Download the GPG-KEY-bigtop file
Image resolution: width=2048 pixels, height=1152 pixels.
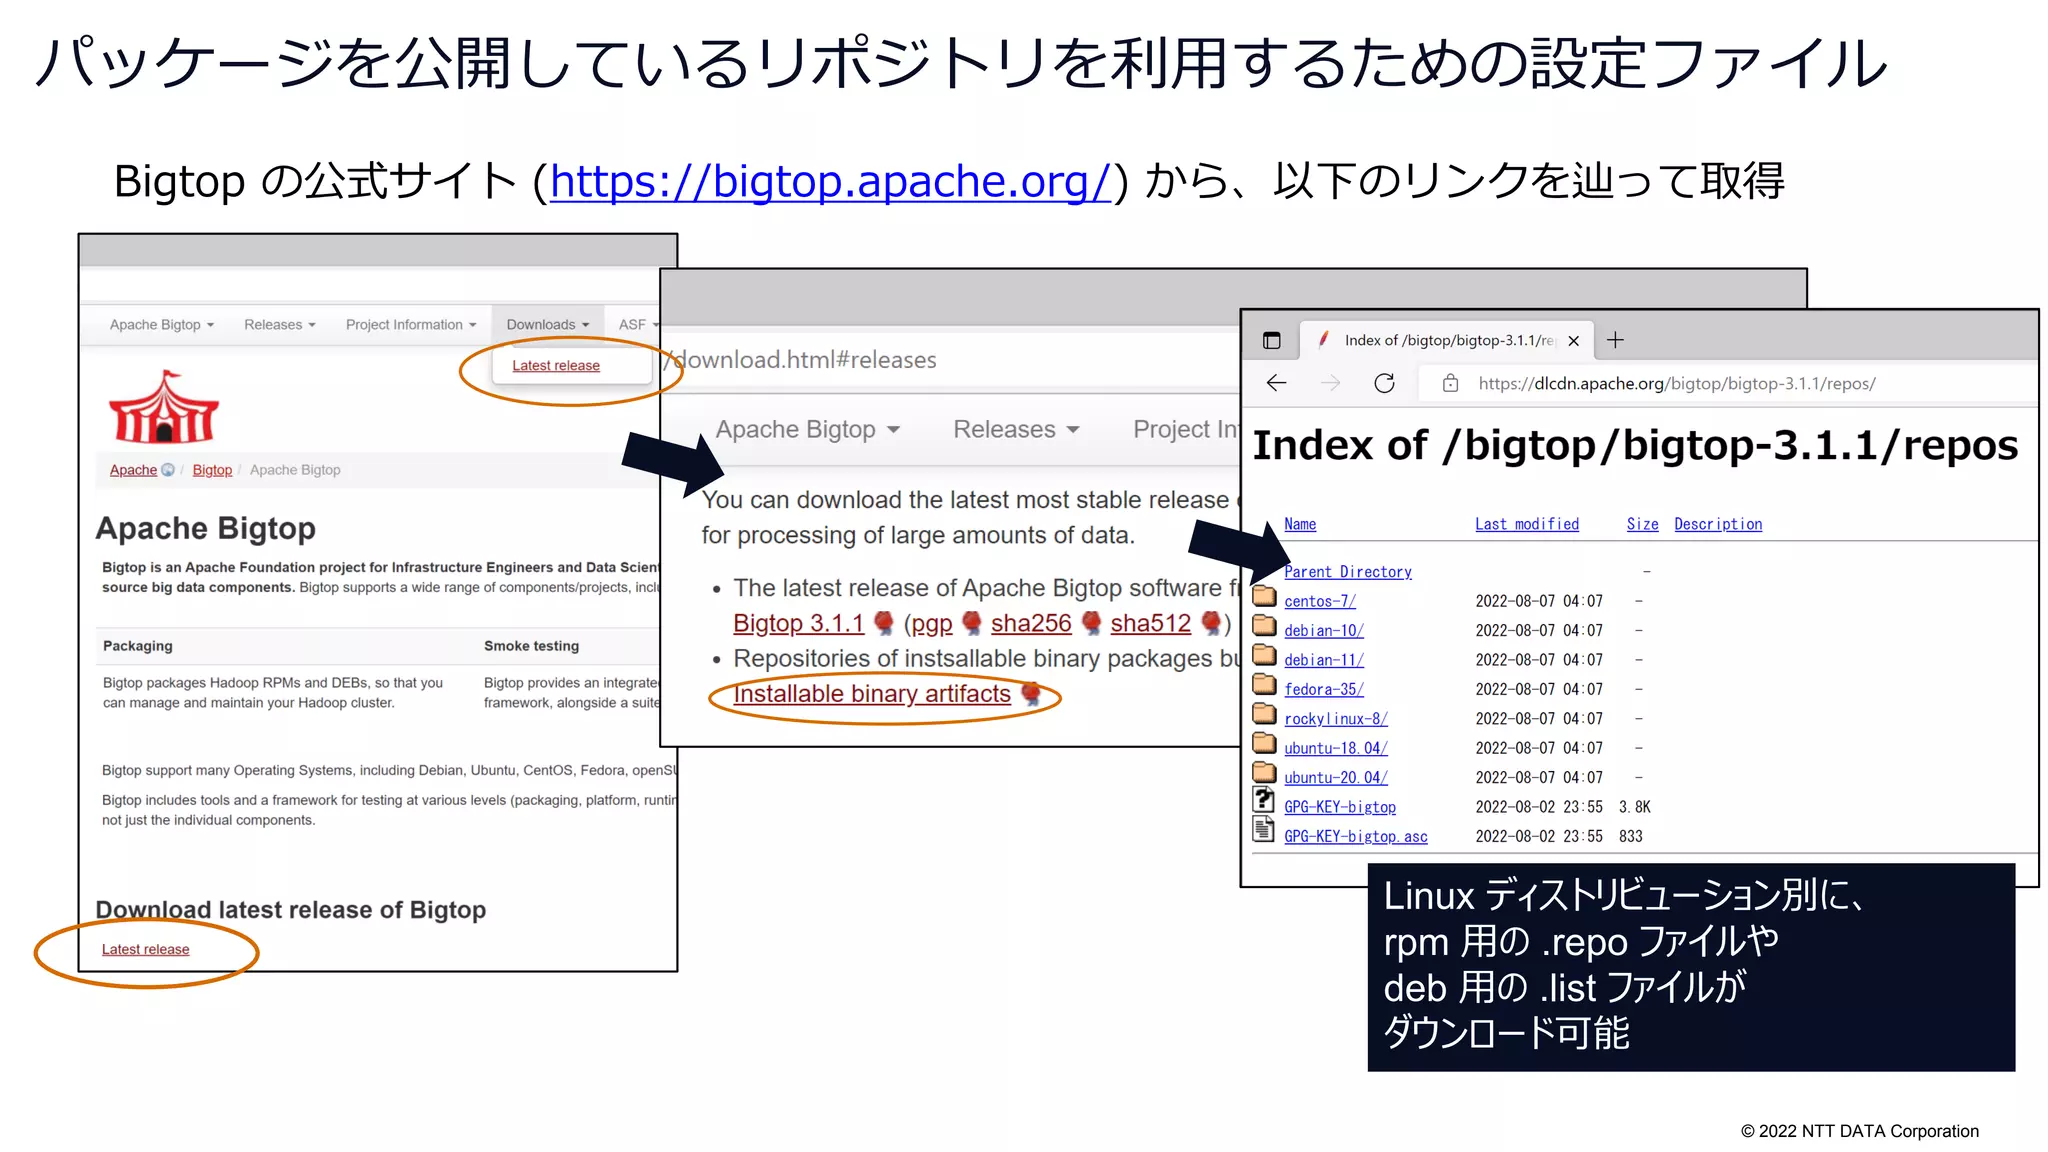click(x=1340, y=807)
